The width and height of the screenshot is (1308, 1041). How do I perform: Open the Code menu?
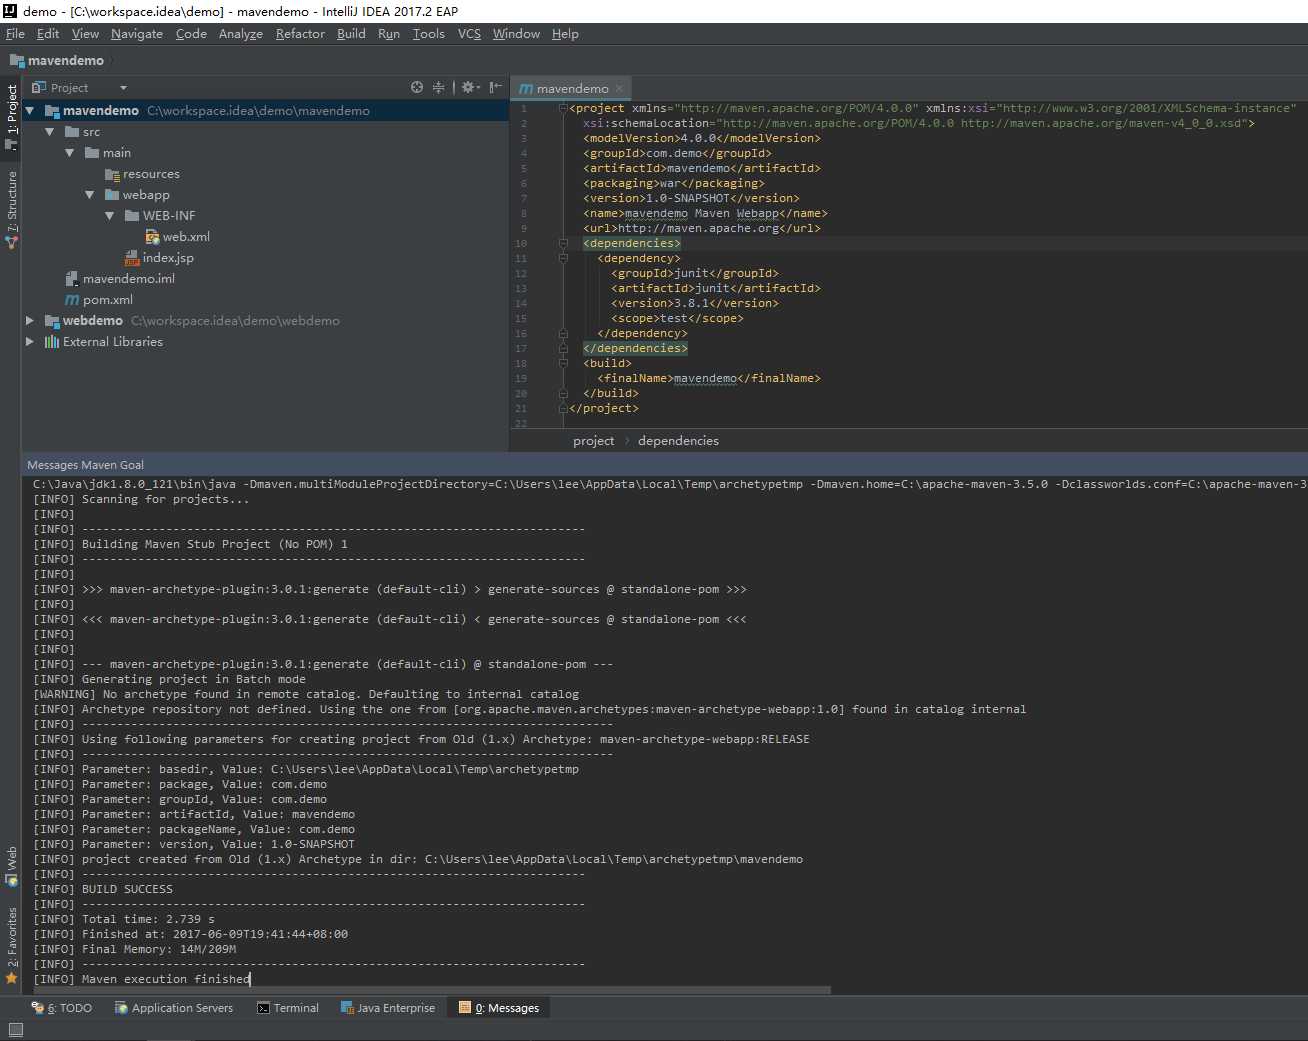pyautogui.click(x=191, y=34)
